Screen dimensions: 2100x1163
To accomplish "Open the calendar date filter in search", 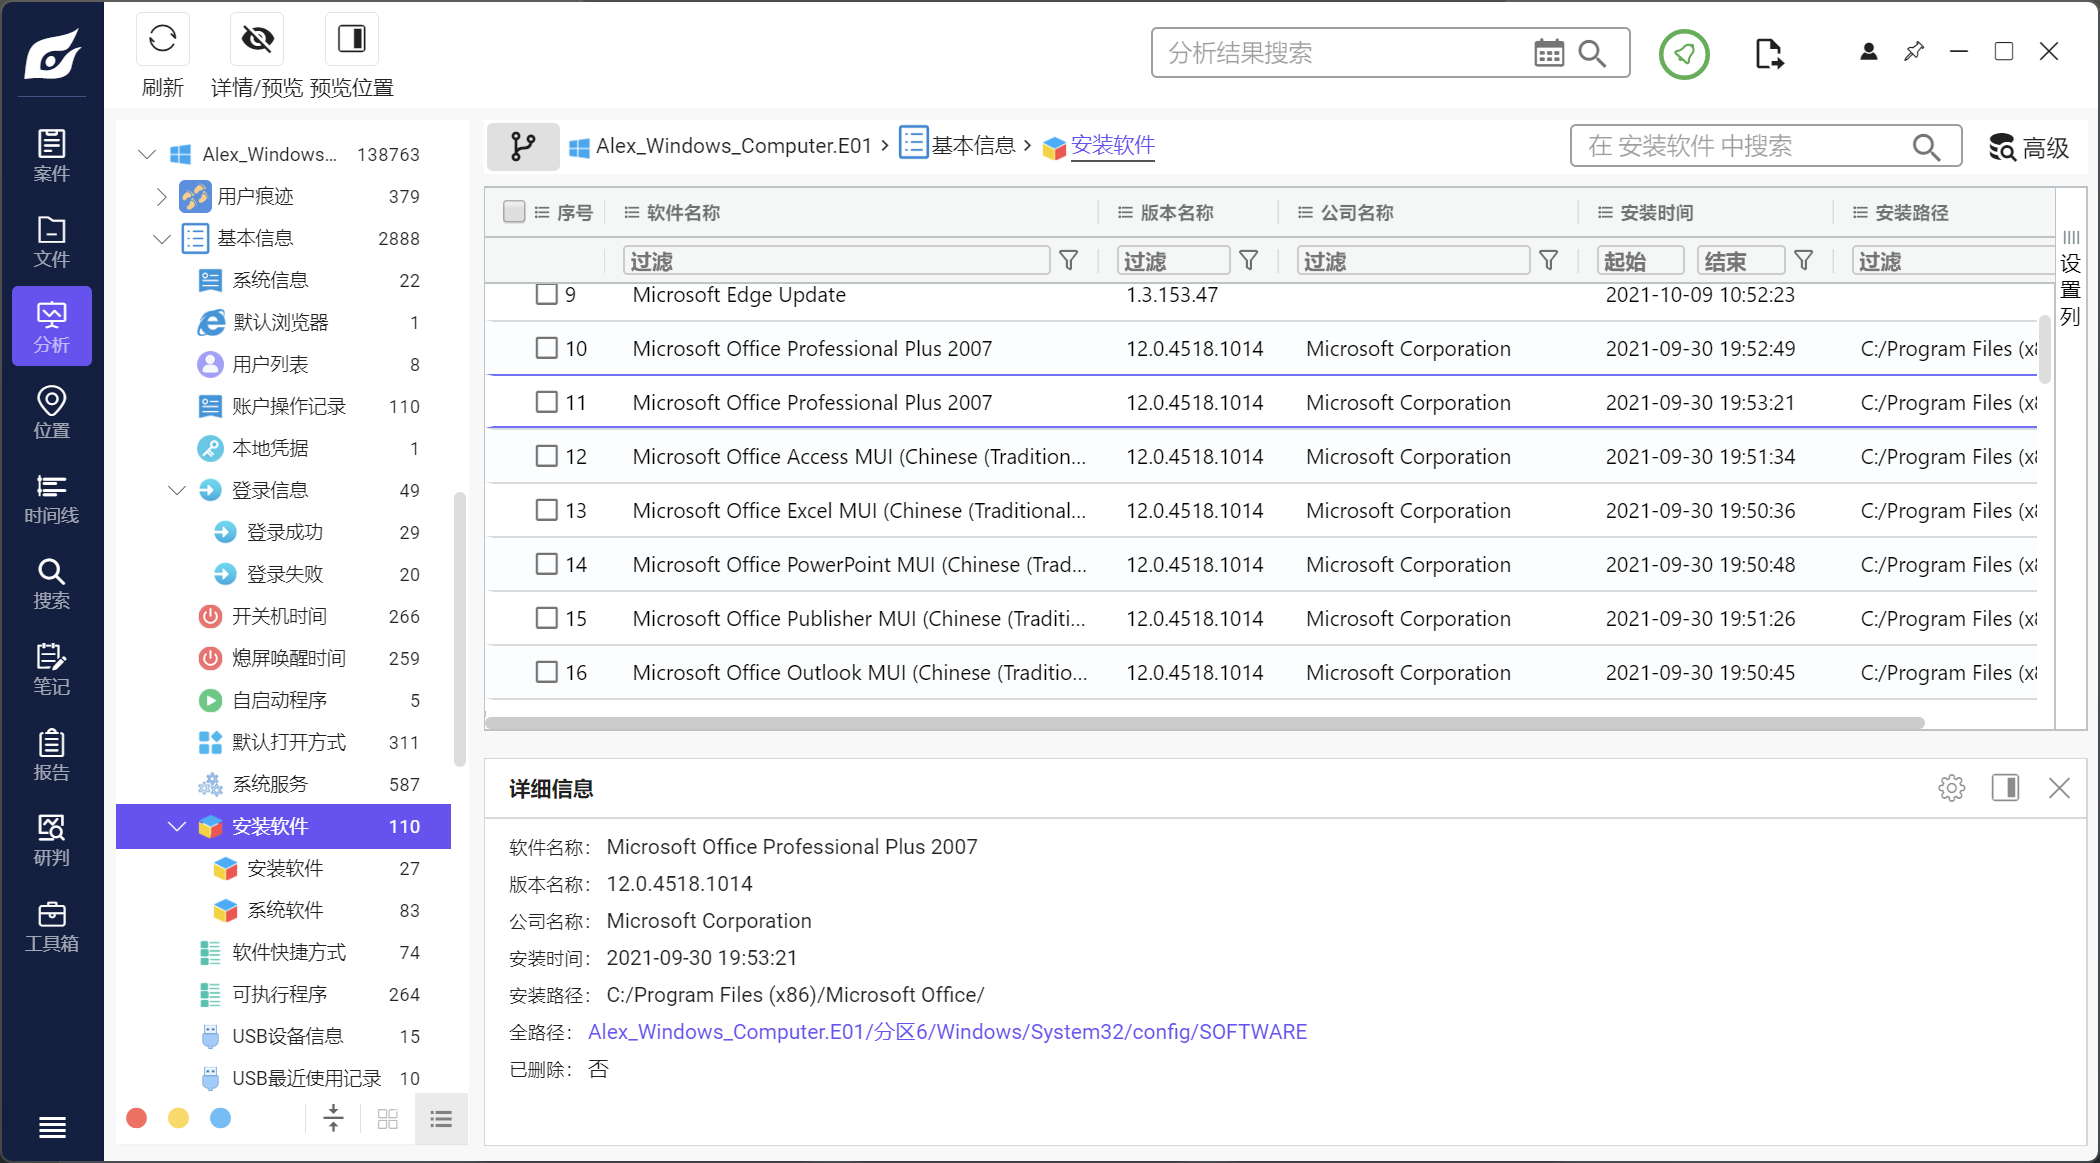I will 1549,53.
